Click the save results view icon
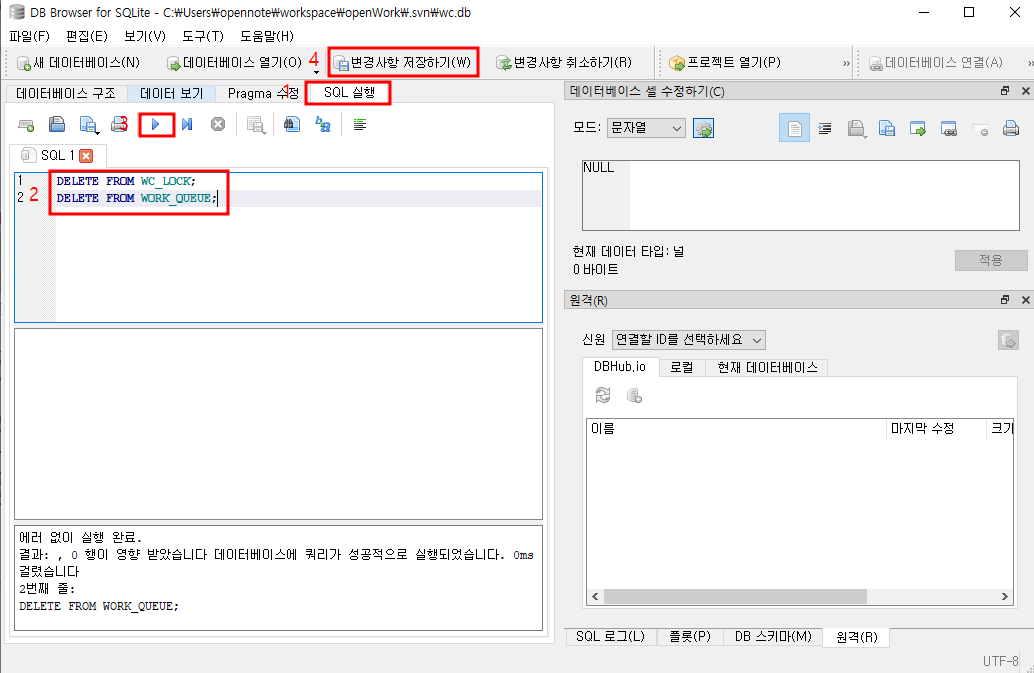Image resolution: width=1034 pixels, height=673 pixels. 256,125
